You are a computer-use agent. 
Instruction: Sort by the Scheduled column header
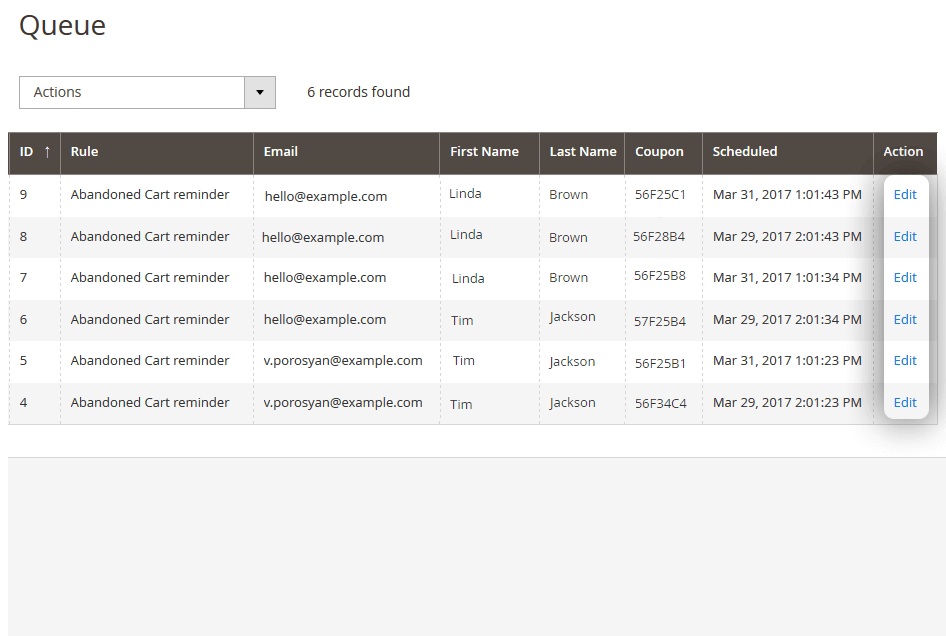744,151
